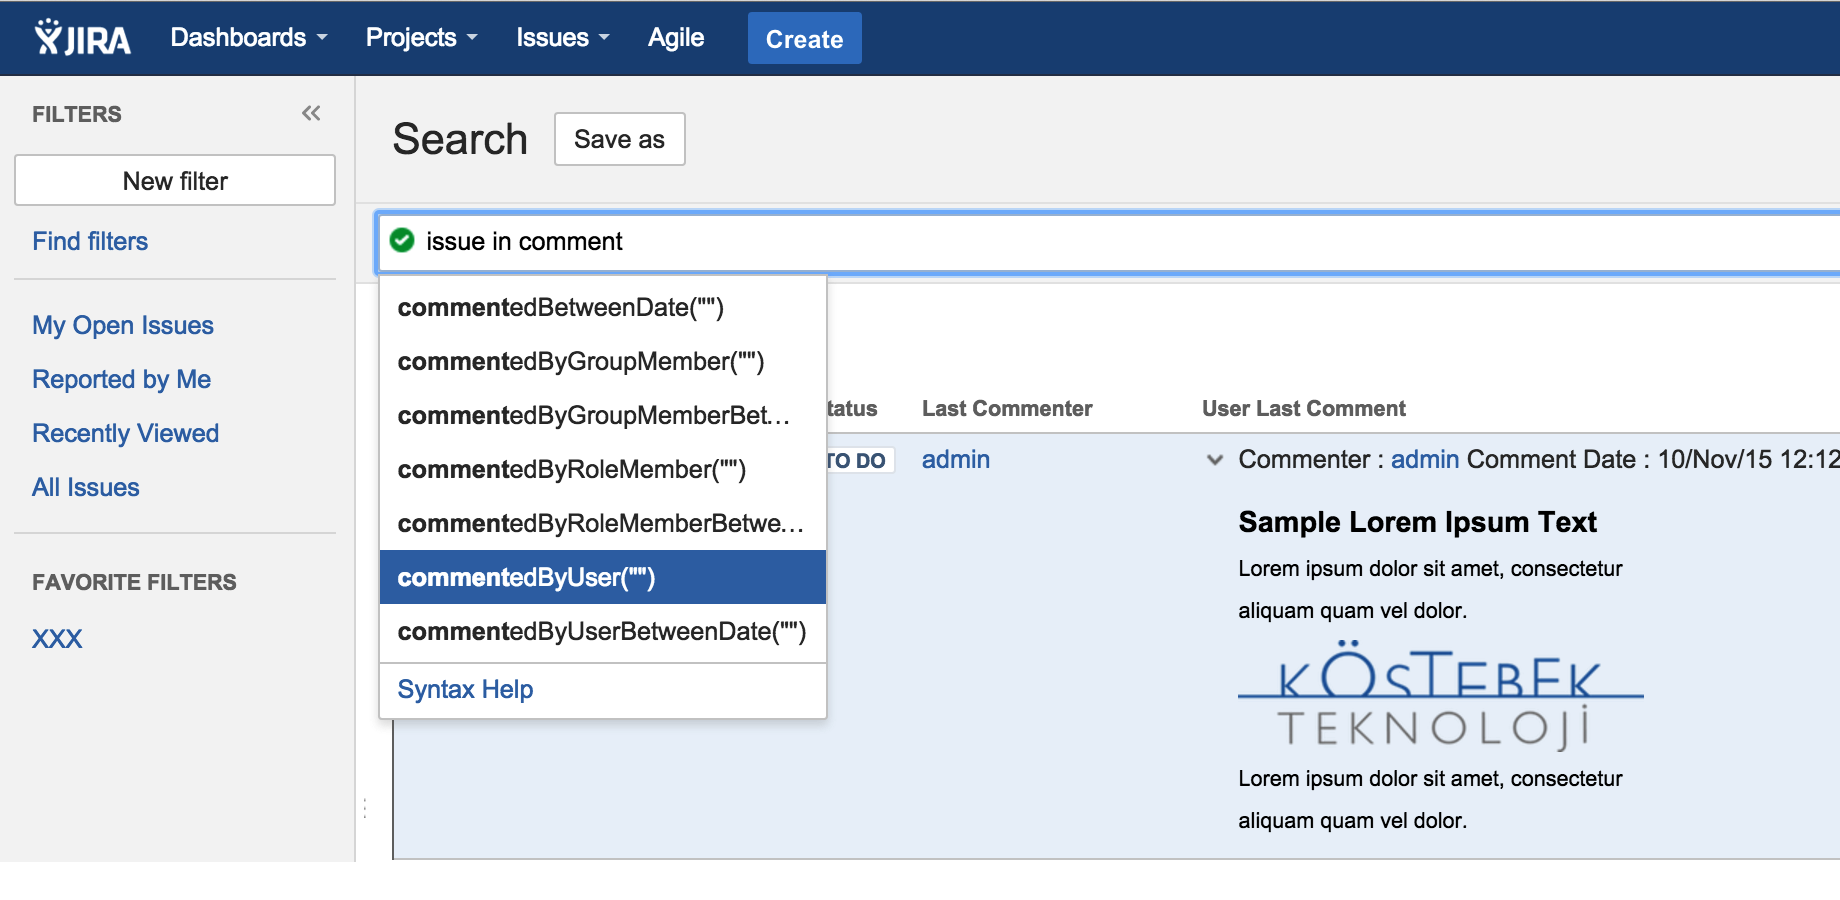Click the FAVORITE FILTERS heading
1840x900 pixels.
point(134,582)
